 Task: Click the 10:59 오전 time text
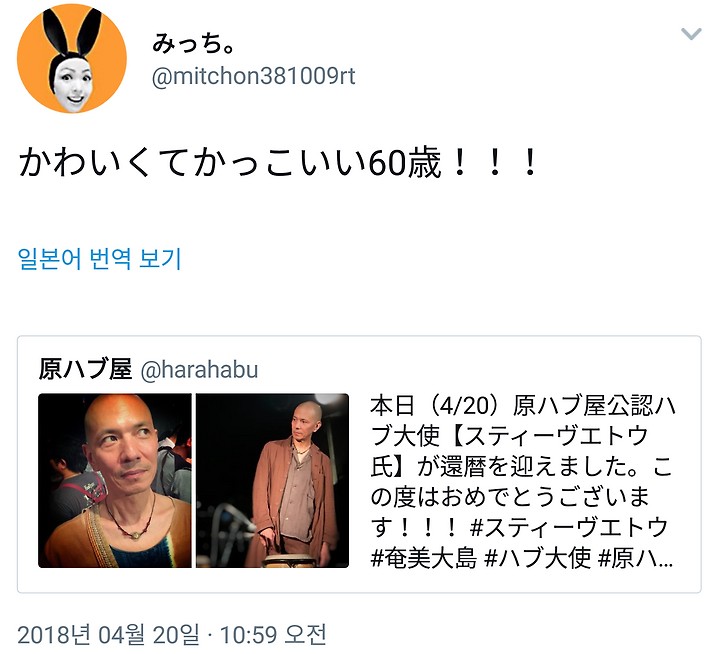(273, 635)
